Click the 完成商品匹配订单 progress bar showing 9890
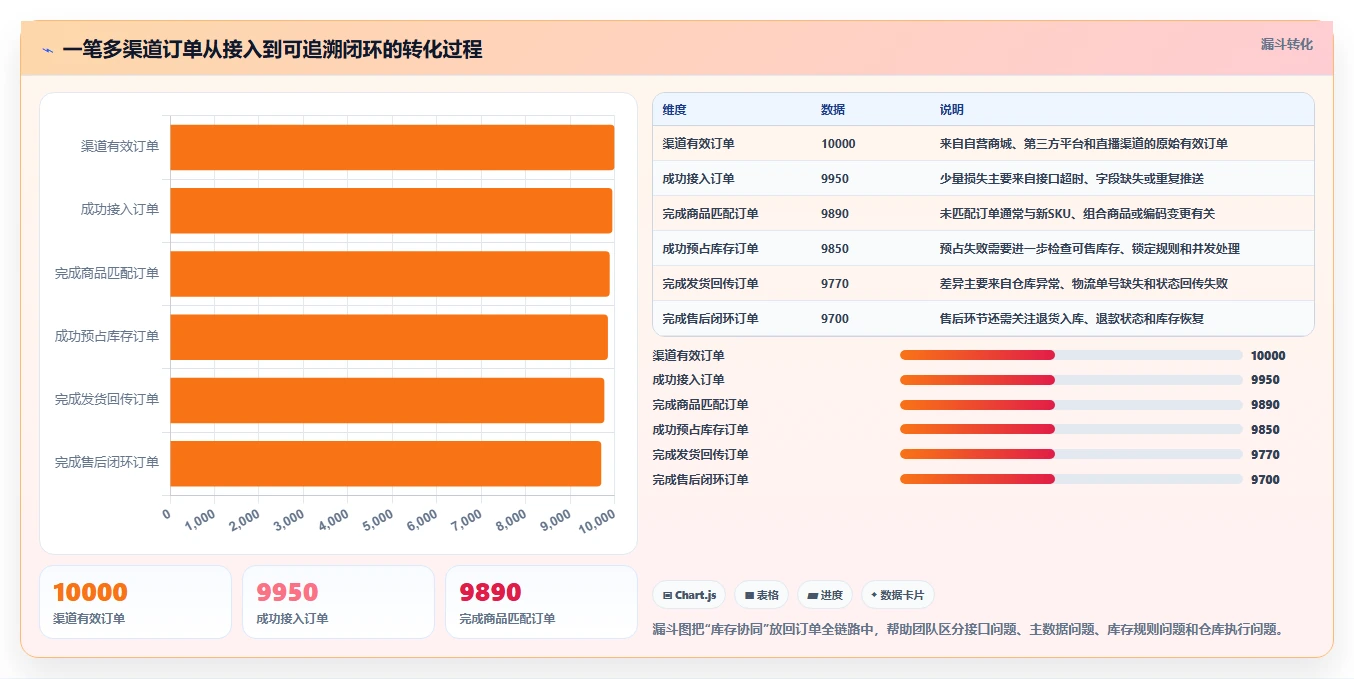 tap(1071, 405)
